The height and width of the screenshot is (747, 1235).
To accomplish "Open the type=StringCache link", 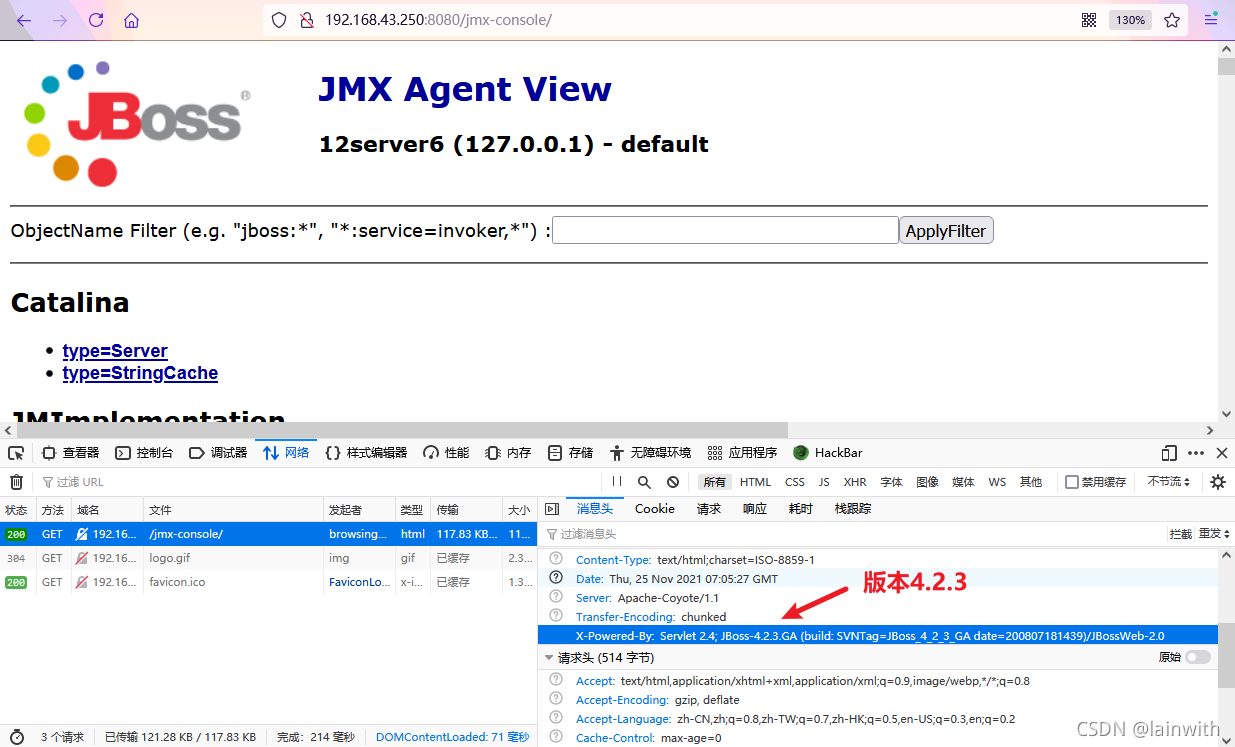I will 140,373.
